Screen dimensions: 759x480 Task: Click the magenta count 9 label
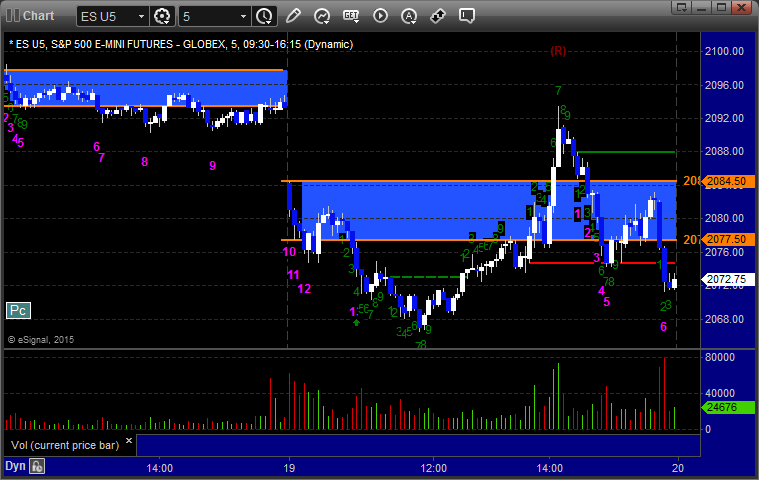click(x=213, y=166)
